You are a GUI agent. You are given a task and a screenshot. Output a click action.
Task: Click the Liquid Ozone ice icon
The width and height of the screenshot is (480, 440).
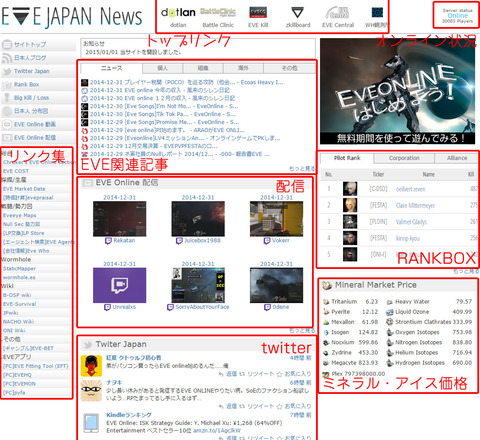pyautogui.click(x=390, y=312)
